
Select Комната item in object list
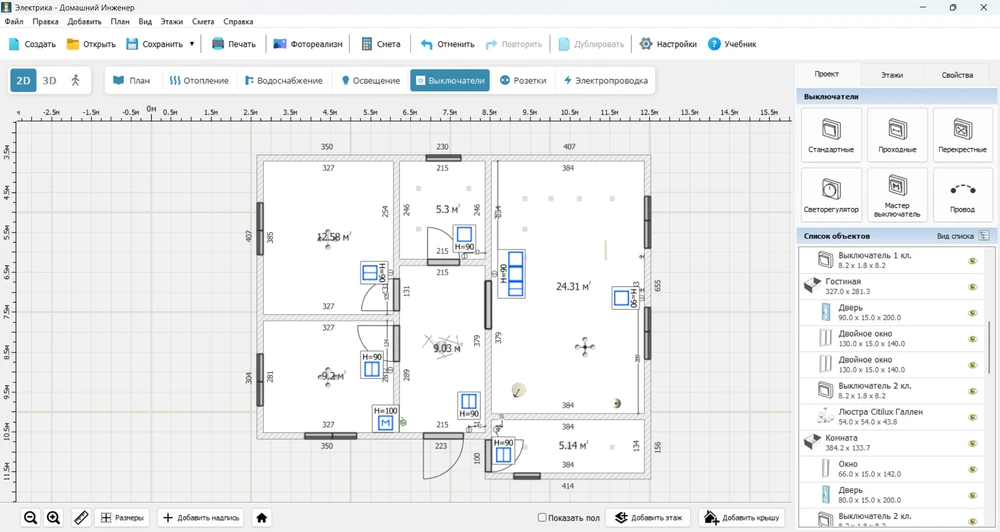(x=841, y=438)
